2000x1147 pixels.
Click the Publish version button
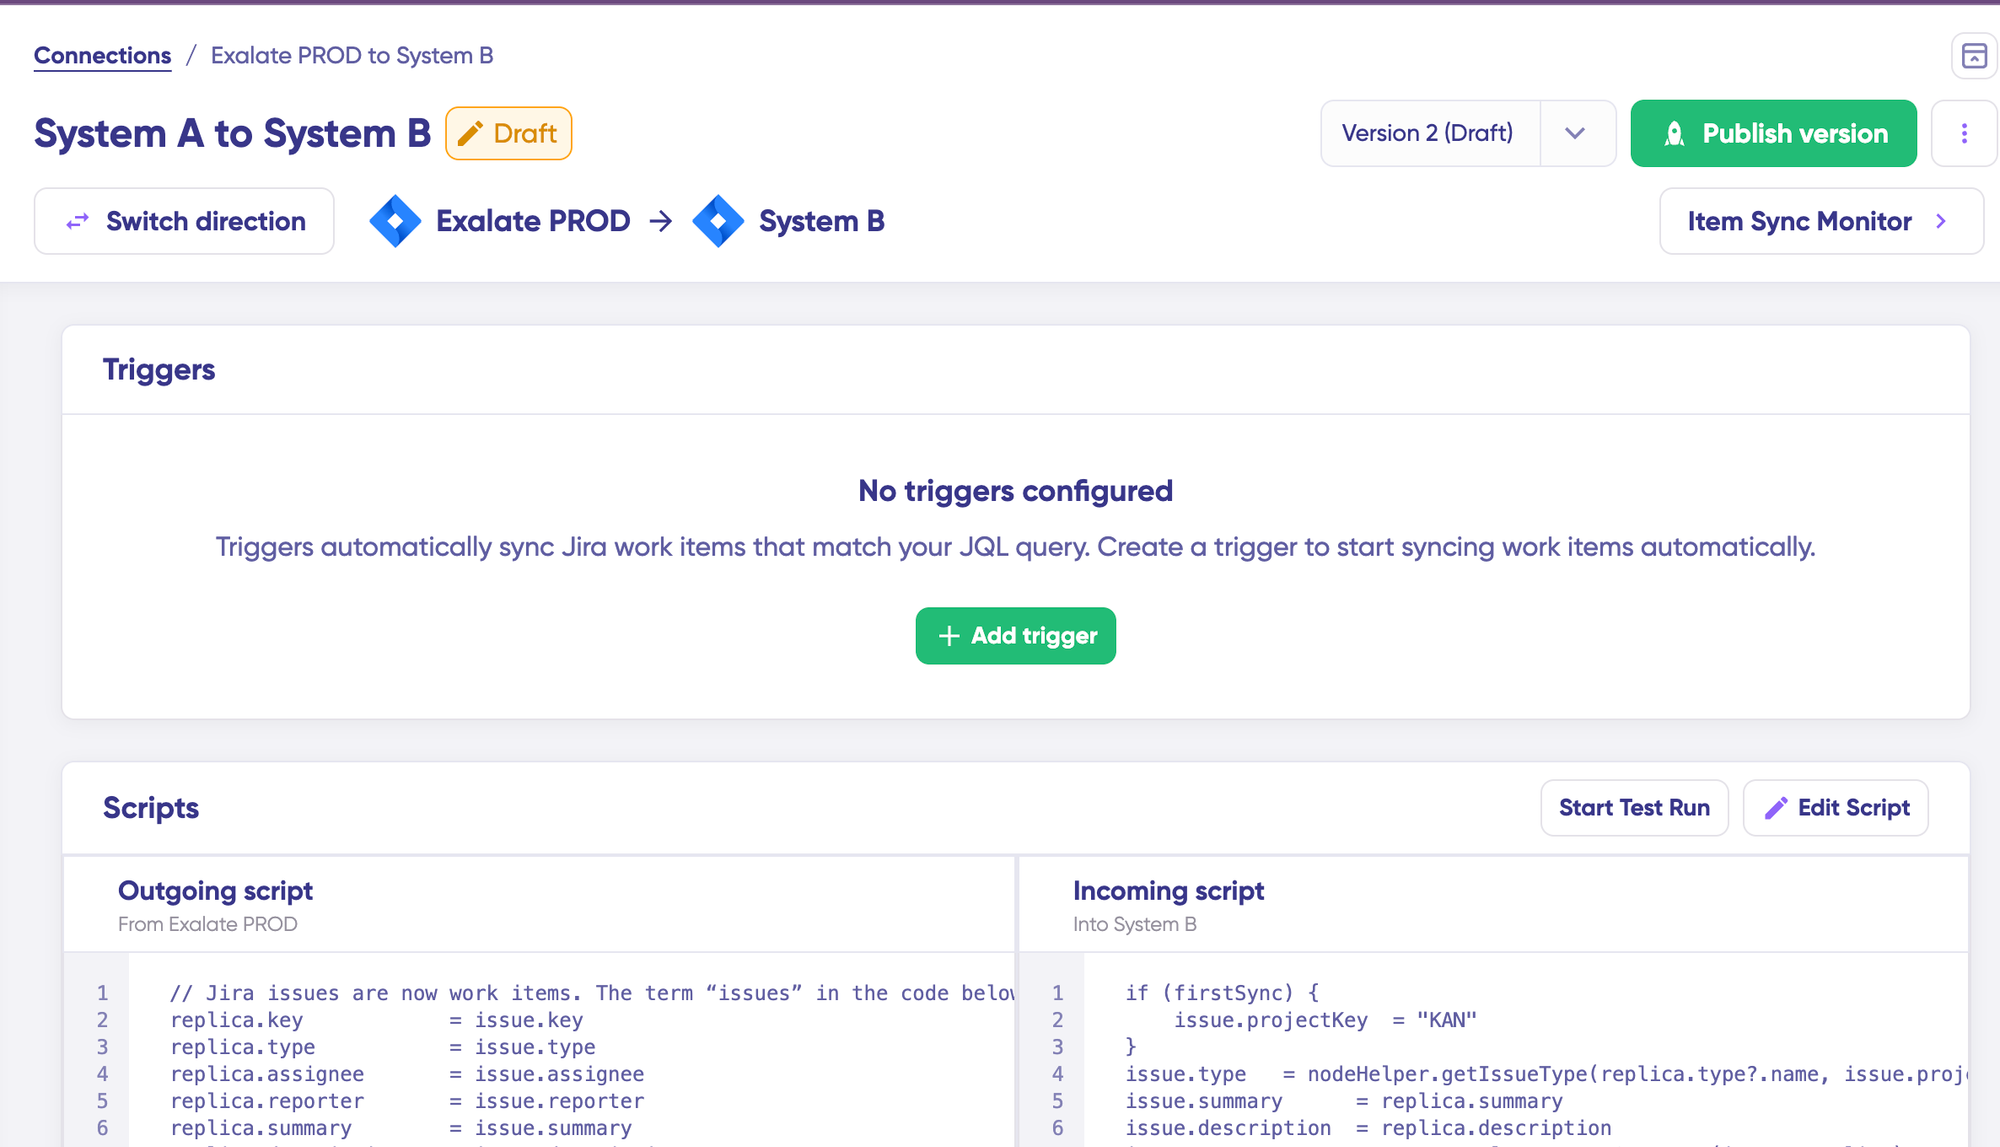(1773, 133)
